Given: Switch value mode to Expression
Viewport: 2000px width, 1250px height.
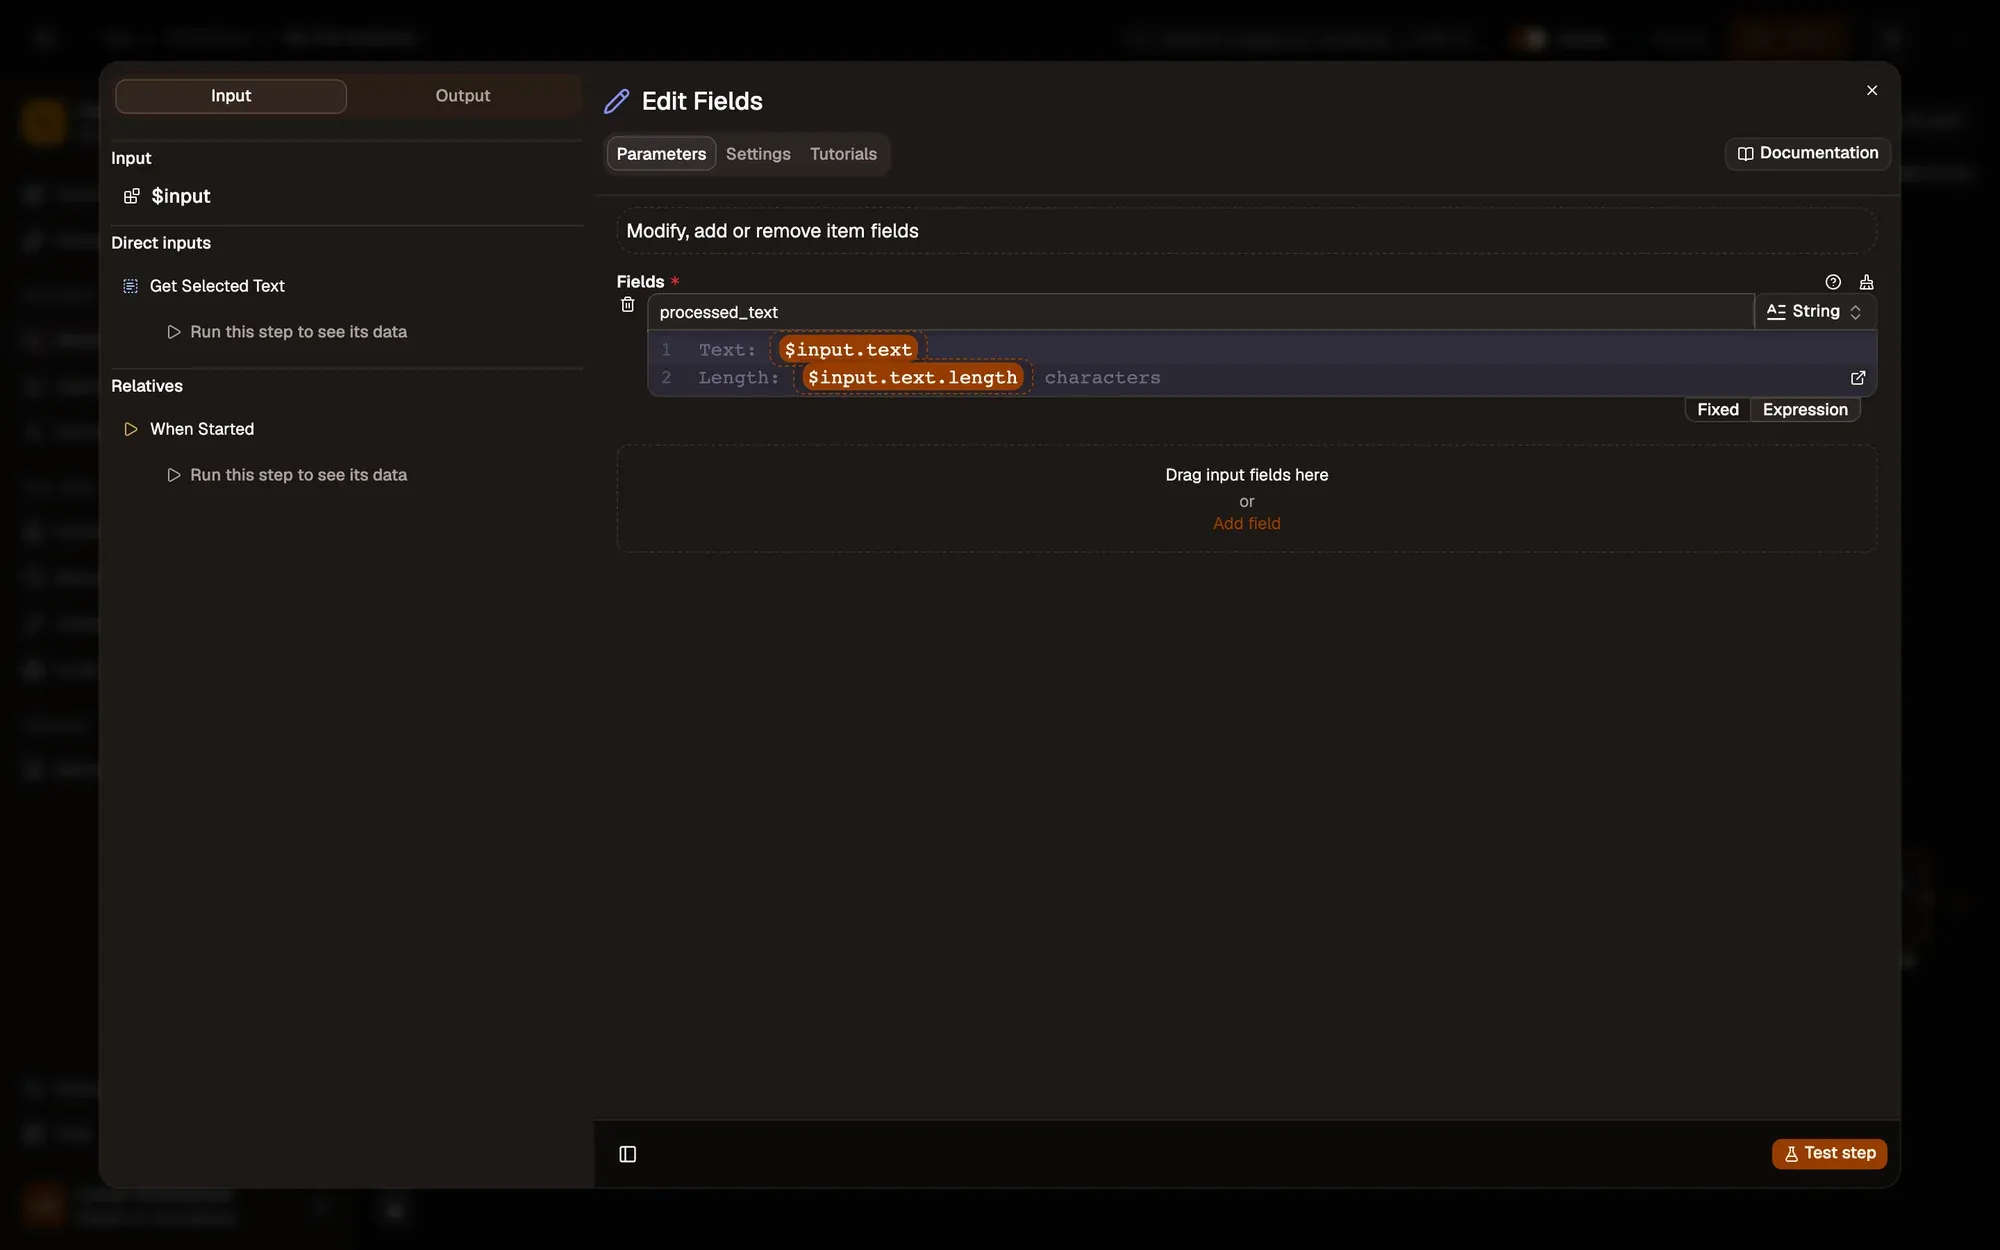Looking at the screenshot, I should tap(1805, 409).
